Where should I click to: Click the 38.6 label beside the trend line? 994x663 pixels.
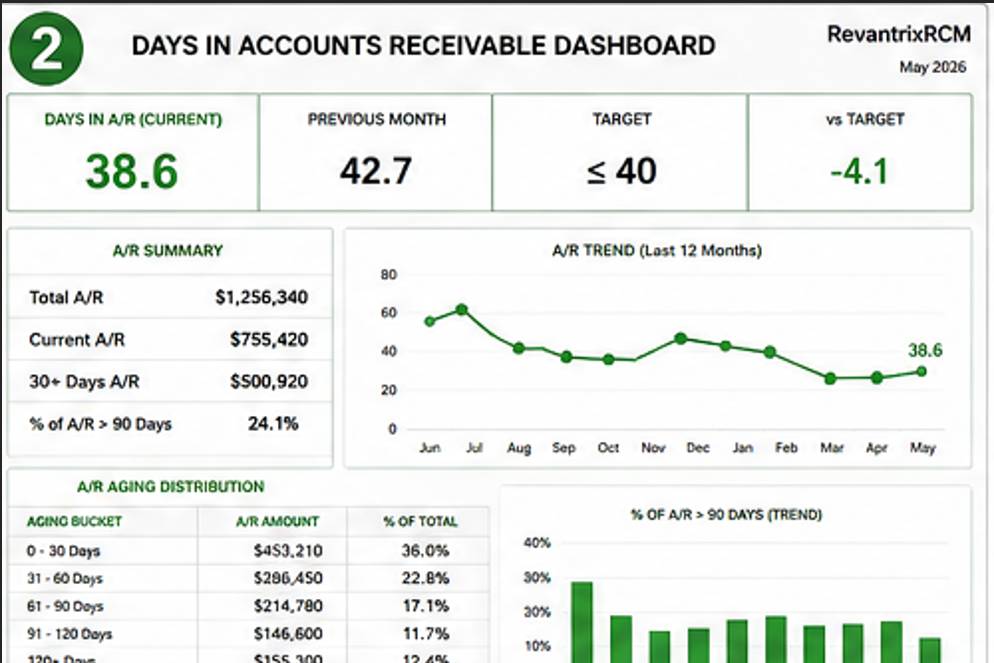pyautogui.click(x=925, y=350)
